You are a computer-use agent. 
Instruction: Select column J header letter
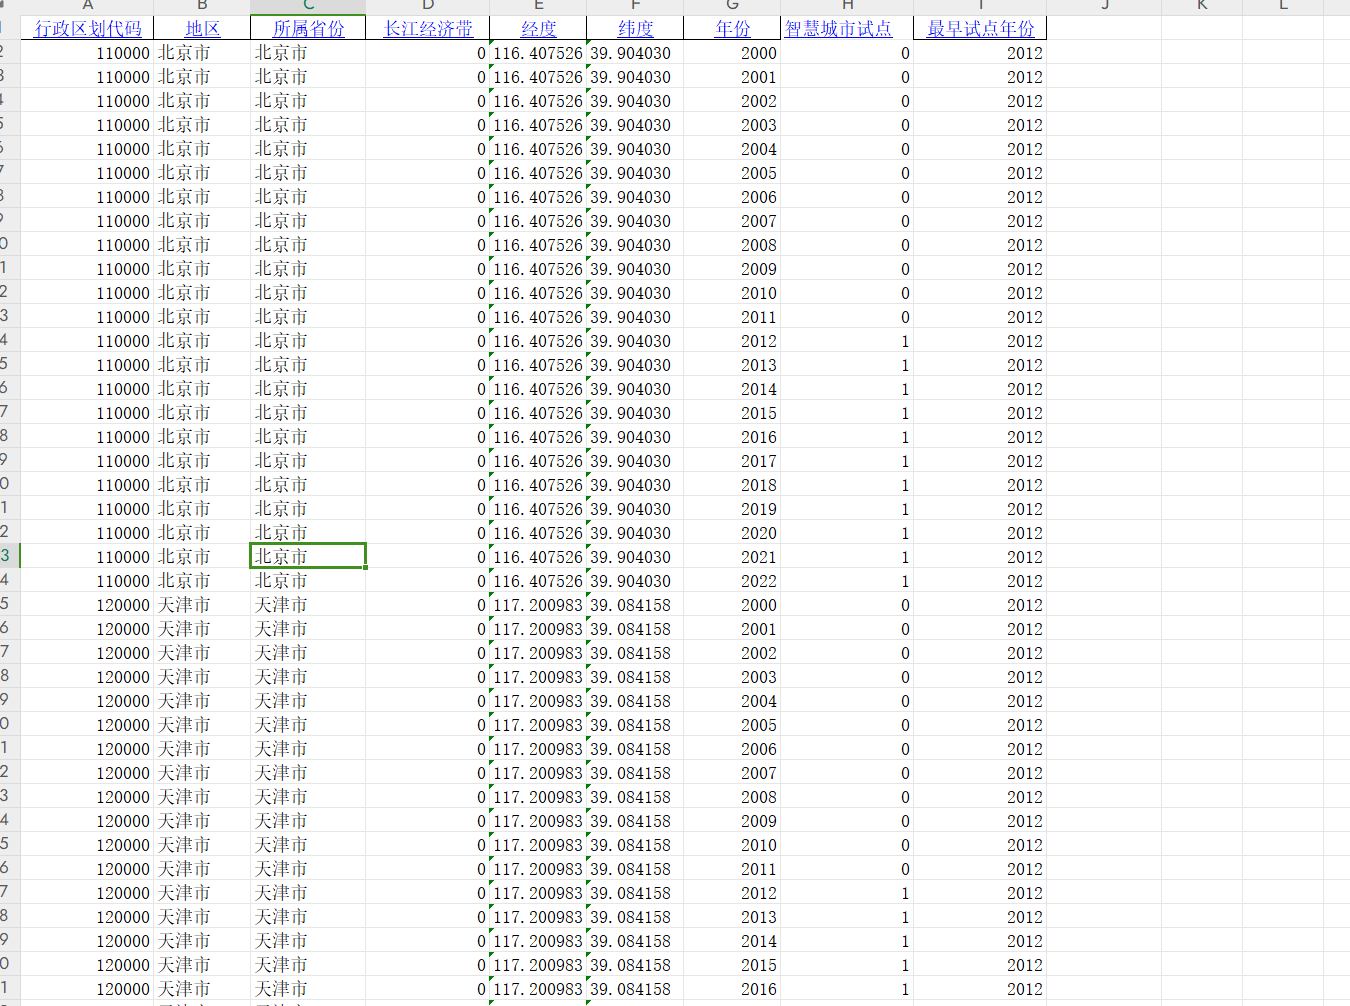(x=1105, y=6)
